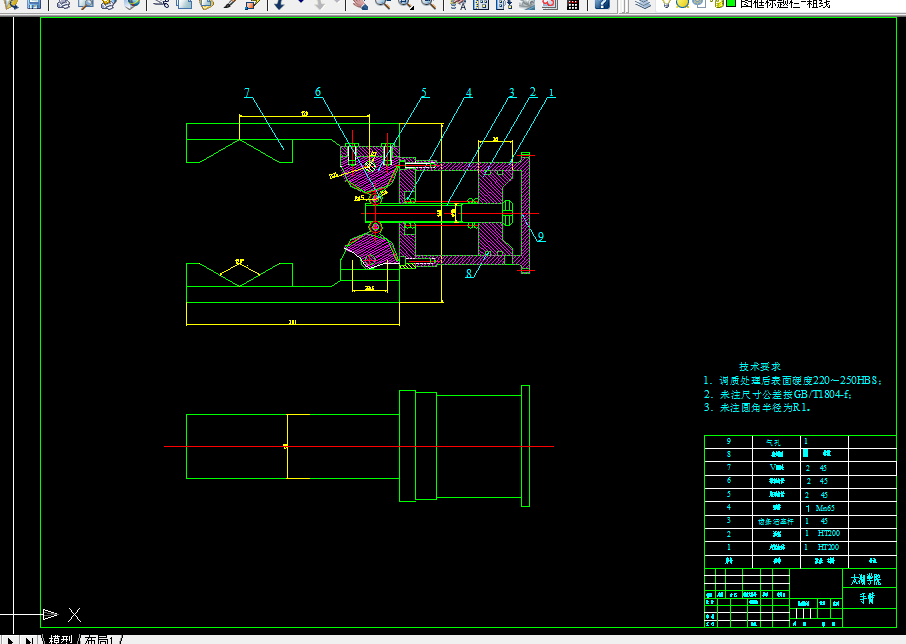Select the 281 overall length dimension

(x=292, y=322)
